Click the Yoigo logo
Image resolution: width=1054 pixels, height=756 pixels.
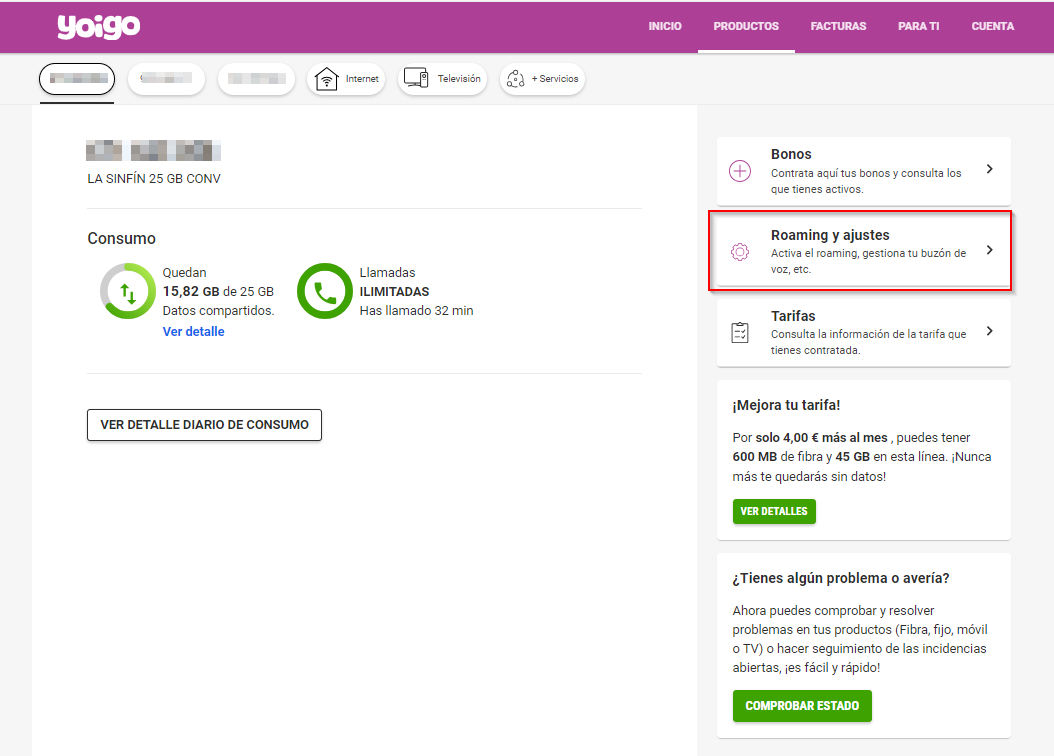click(98, 27)
